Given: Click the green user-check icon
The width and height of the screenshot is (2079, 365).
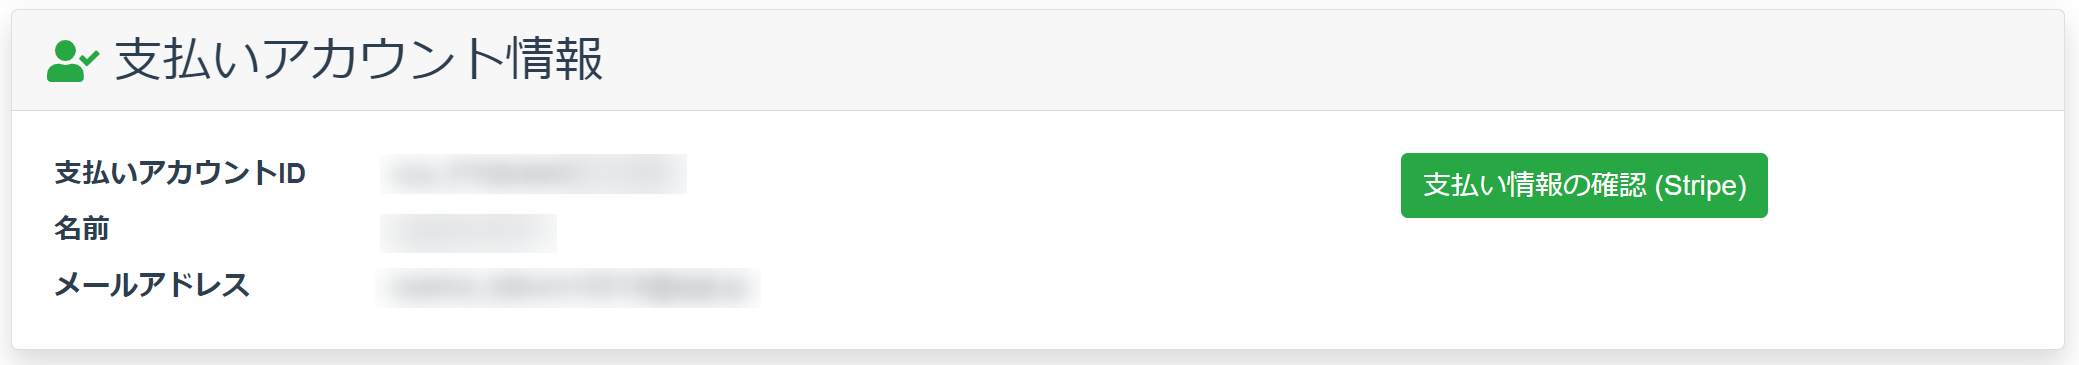Looking at the screenshot, I should (73, 61).
